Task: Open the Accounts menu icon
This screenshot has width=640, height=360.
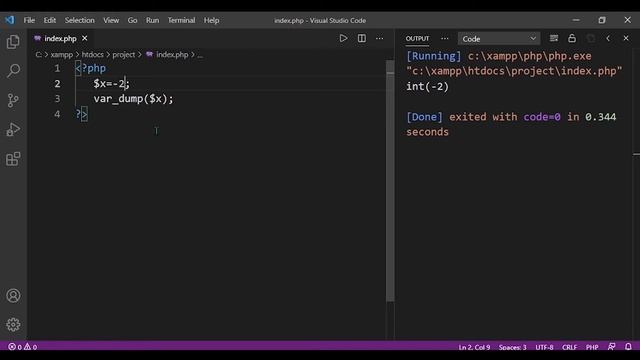Action: [13, 296]
